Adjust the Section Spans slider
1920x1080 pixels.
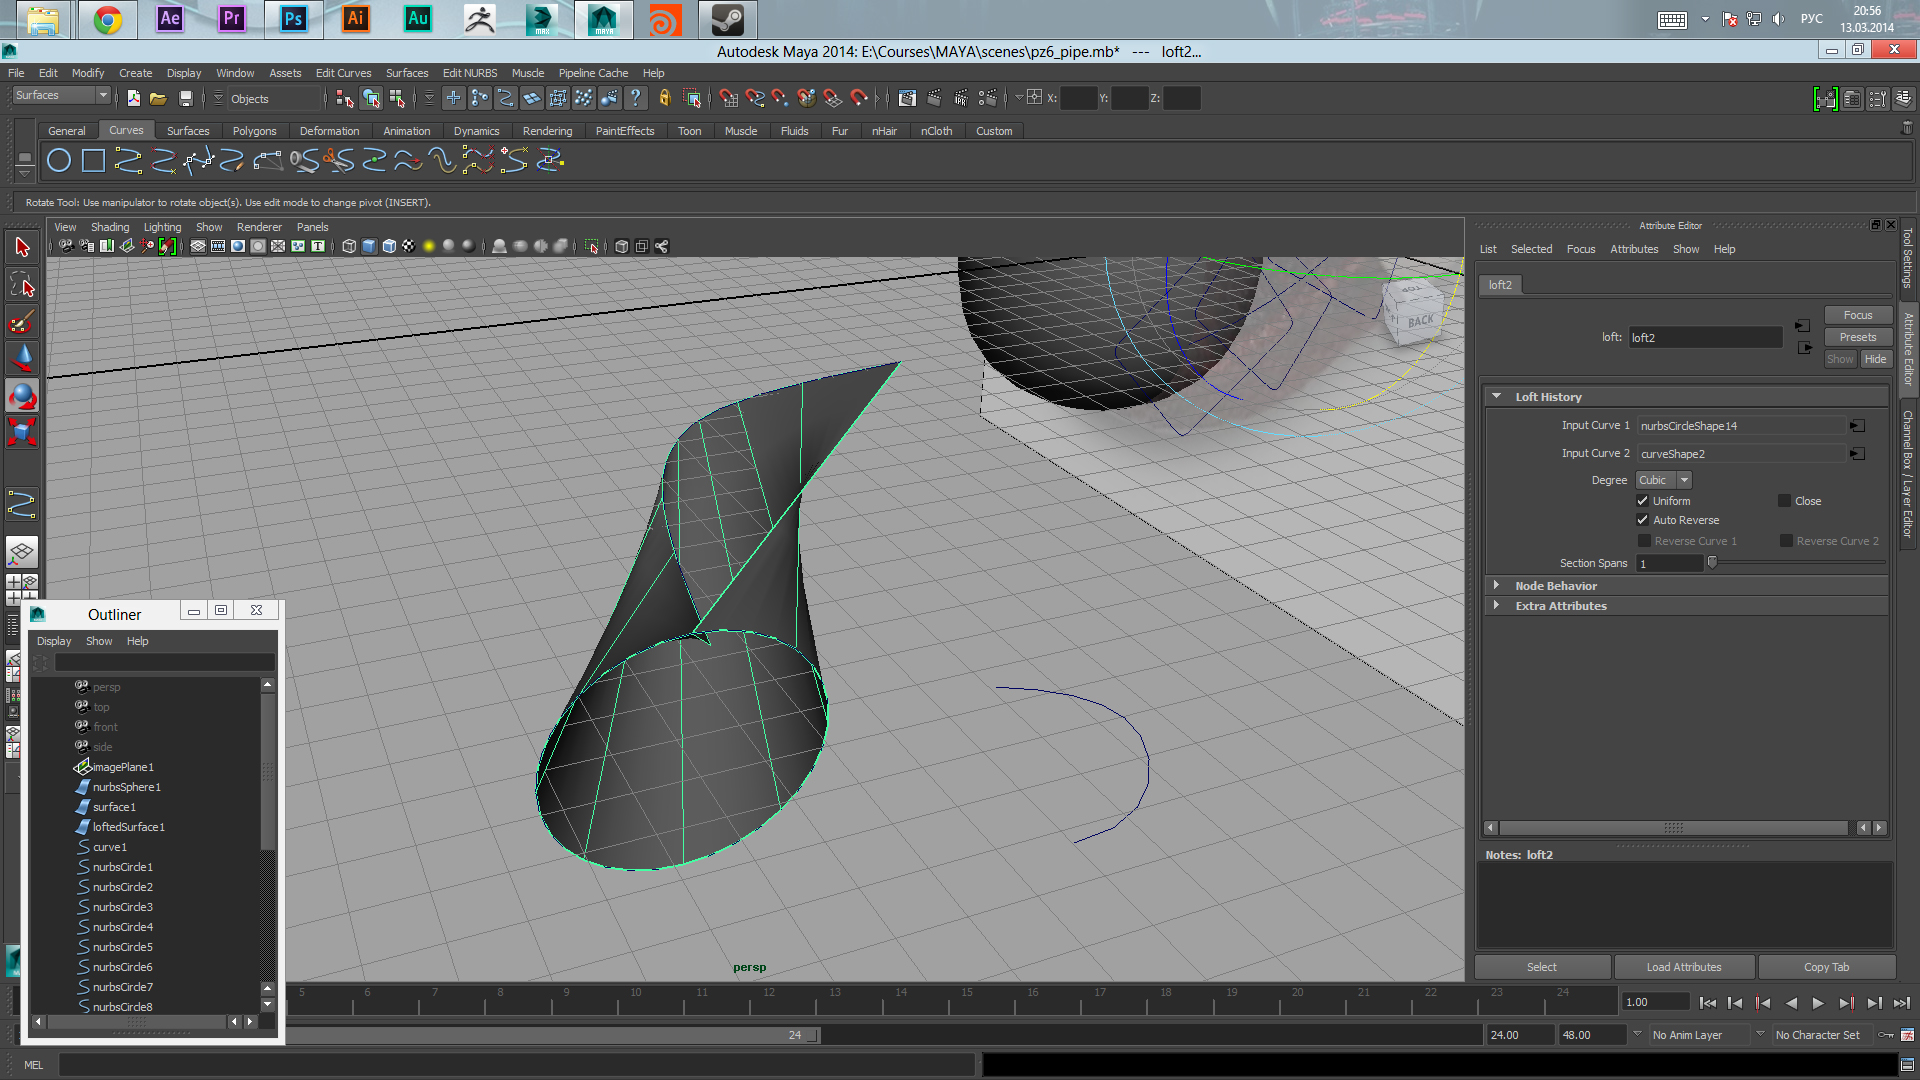pos(1712,563)
